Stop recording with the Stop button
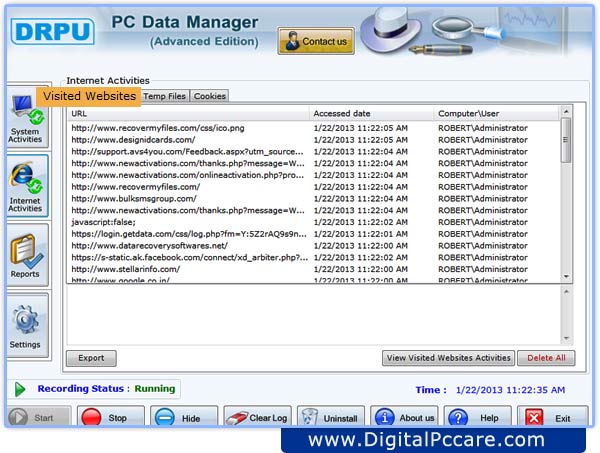Image resolution: width=600 pixels, height=453 pixels. point(111,417)
